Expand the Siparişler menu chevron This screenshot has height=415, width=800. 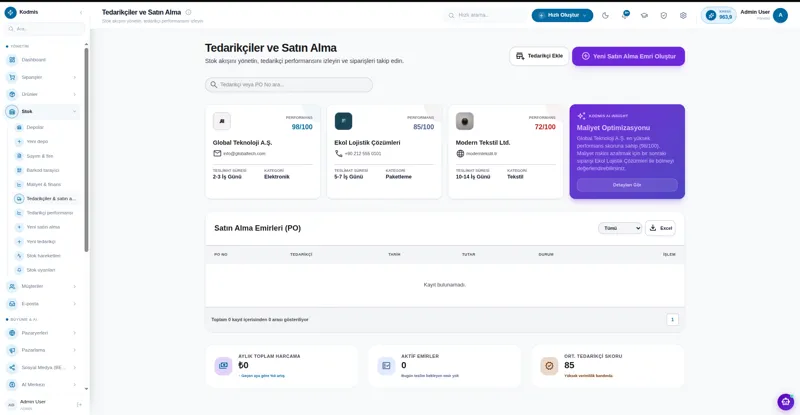click(x=74, y=78)
